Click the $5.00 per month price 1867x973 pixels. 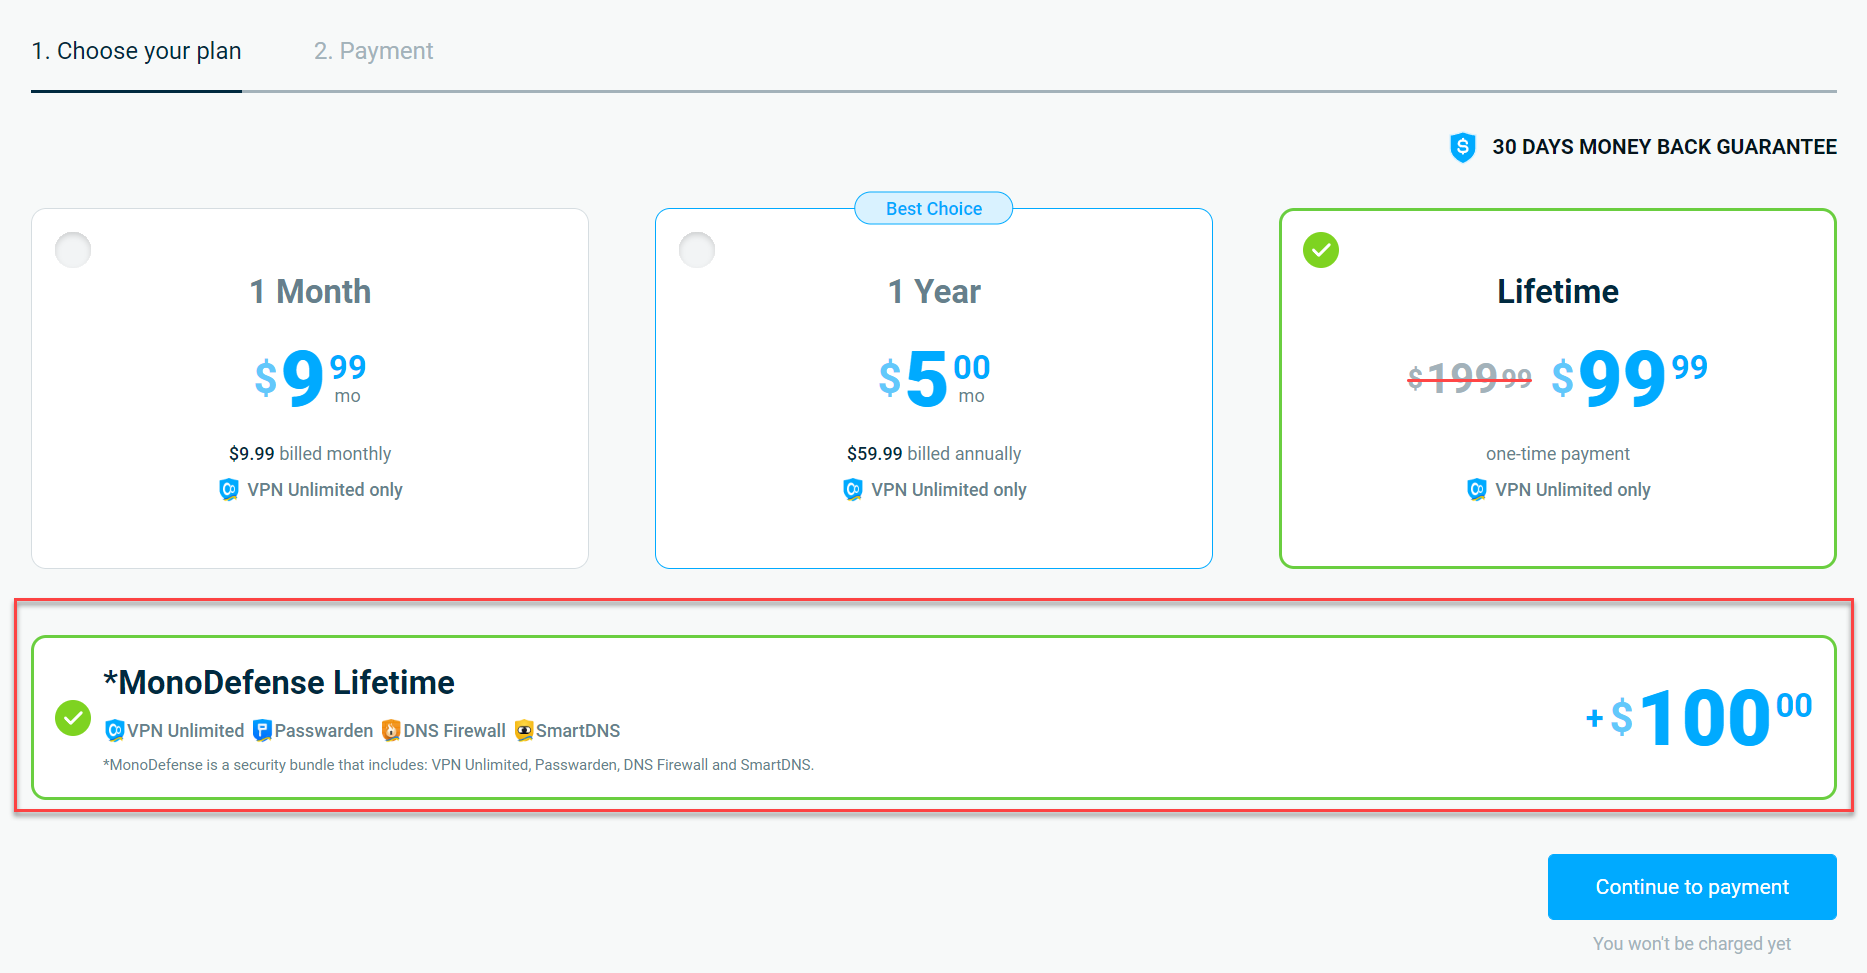934,378
